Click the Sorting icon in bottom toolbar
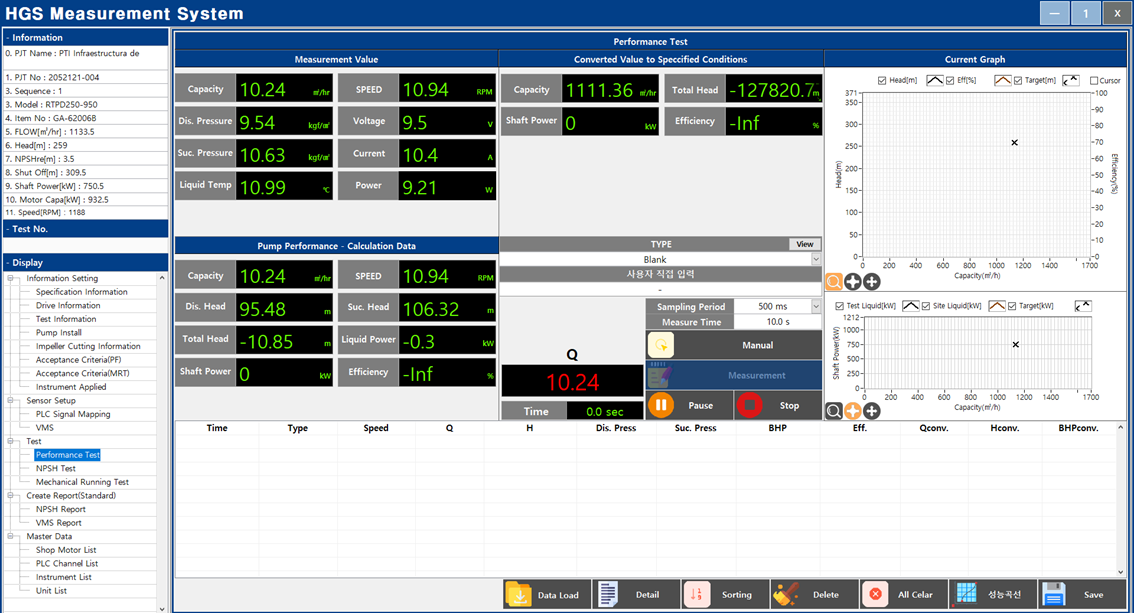 coord(697,594)
